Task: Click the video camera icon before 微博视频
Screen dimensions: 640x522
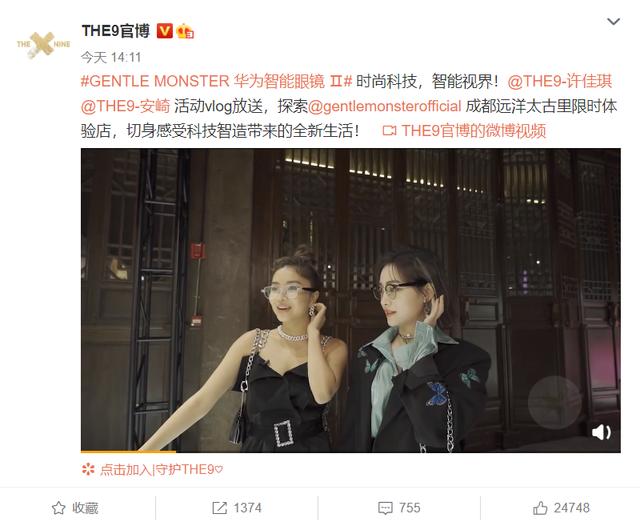Action: [x=389, y=131]
